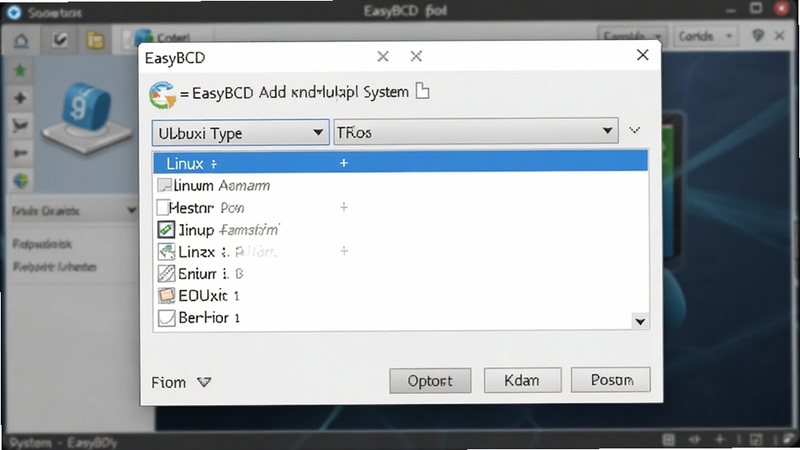Uncheck the Jinup checkbox
This screenshot has width=800, height=450.
pyautogui.click(x=166, y=230)
